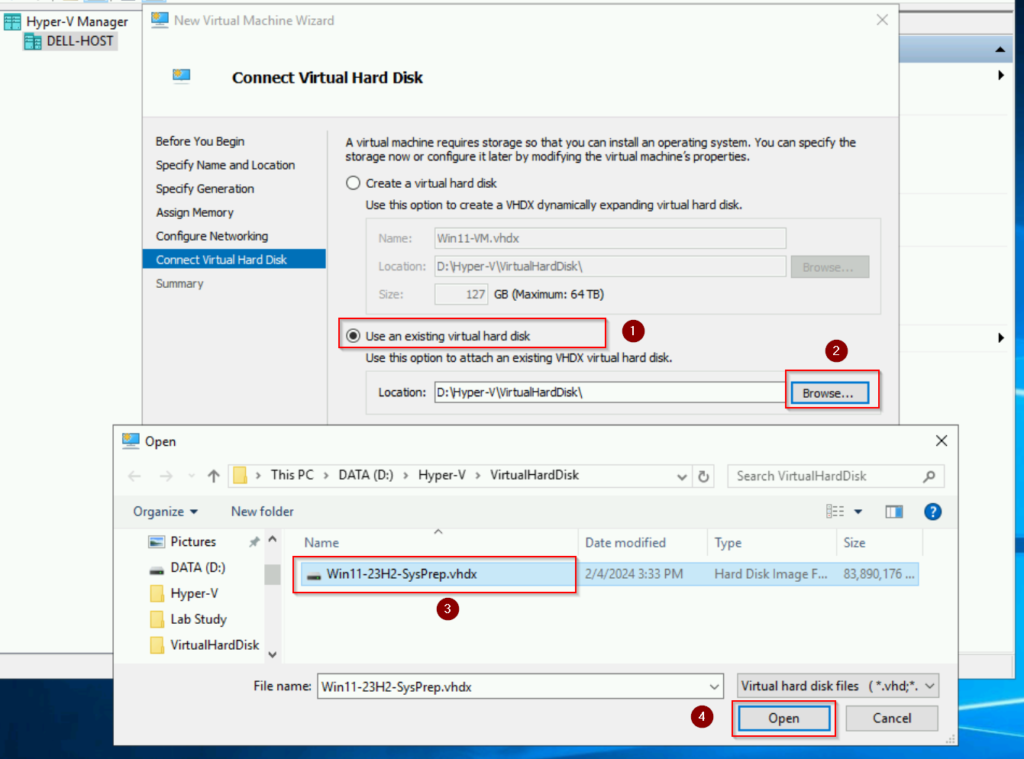Expand the address bar history dropdown
1024x759 pixels.
682,477
